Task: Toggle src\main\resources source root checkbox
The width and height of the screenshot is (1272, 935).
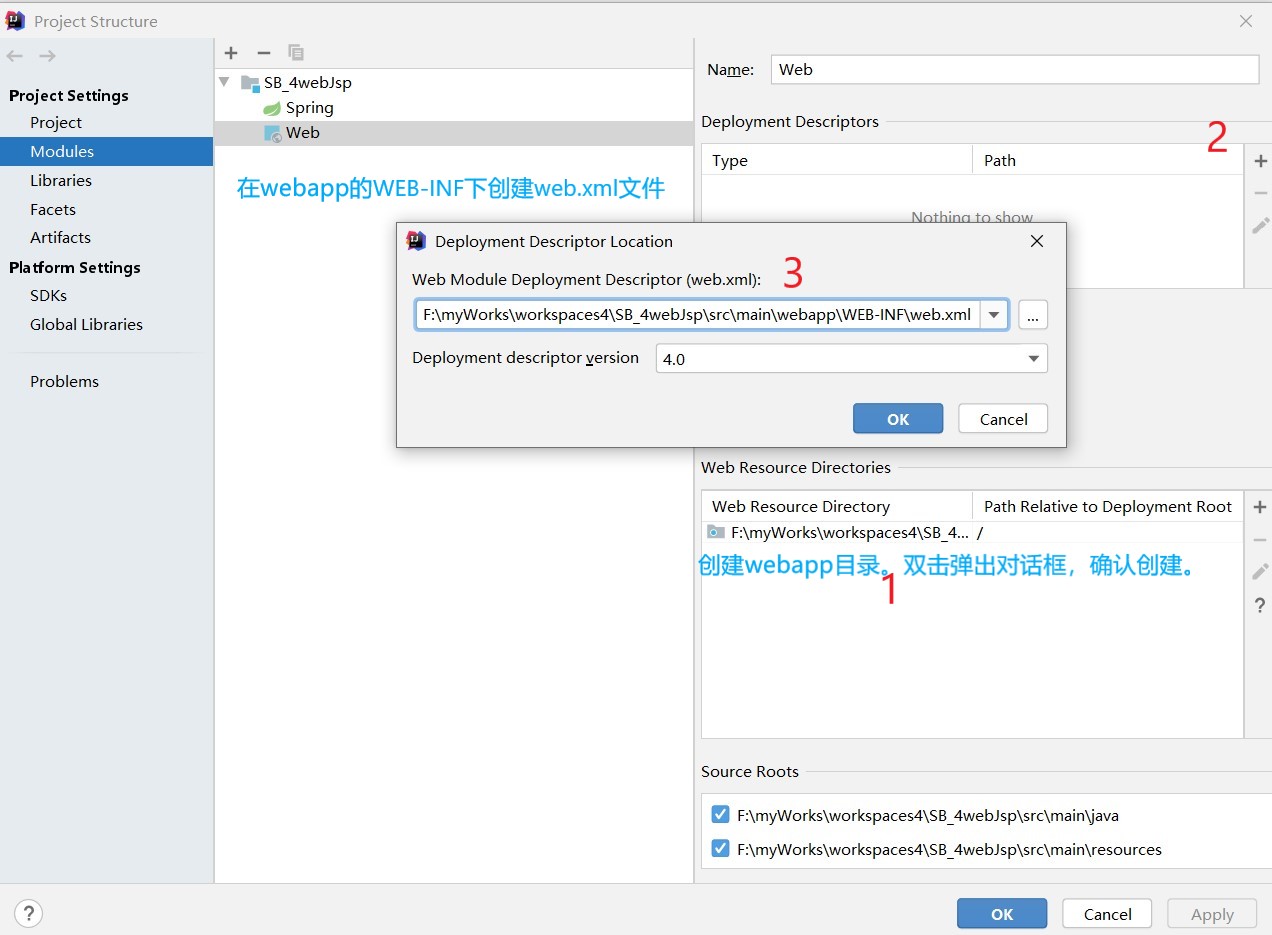Action: [x=720, y=848]
